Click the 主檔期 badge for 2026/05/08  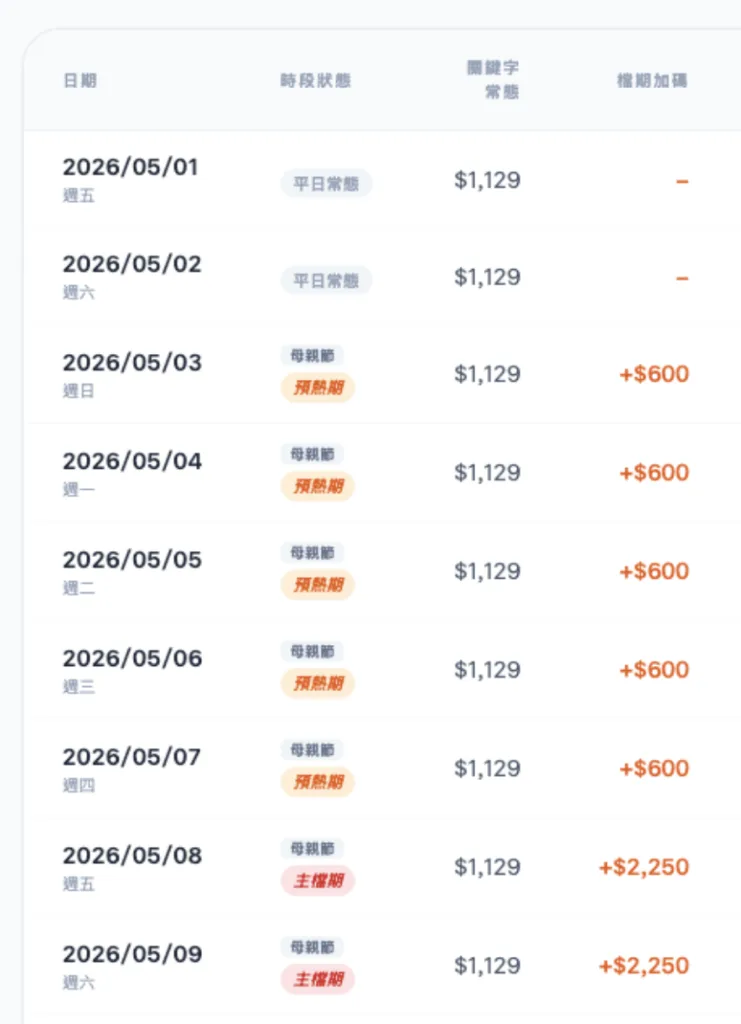click(317, 881)
